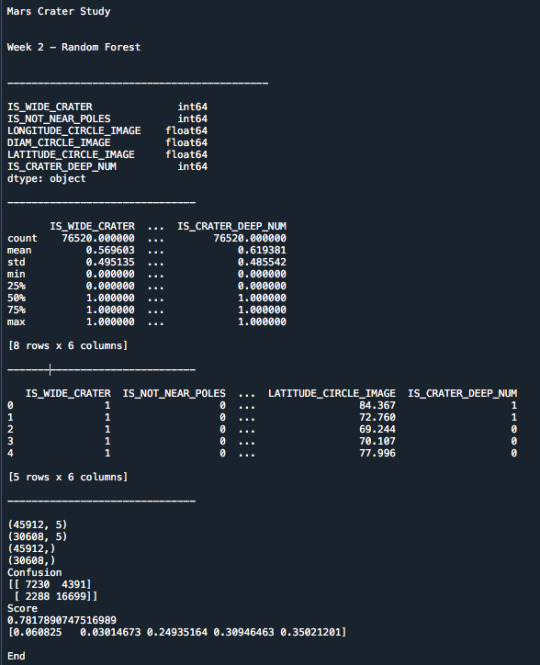Image resolution: width=540 pixels, height=665 pixels.
Task: Select confusion matrix value 4391
Action: click(x=74, y=584)
